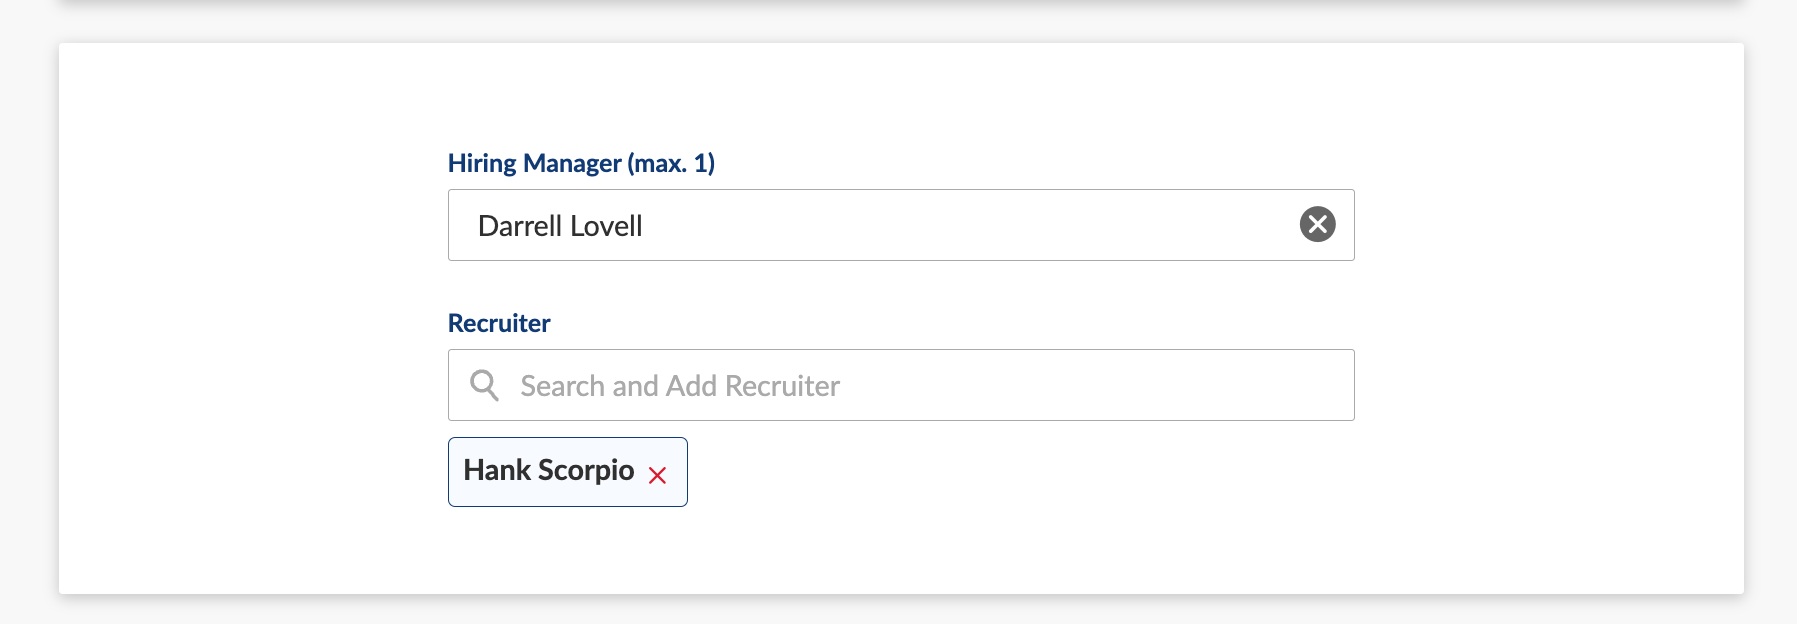Delete the Hank Scorpio recruiter tag
1797x624 pixels.
pyautogui.click(x=657, y=476)
